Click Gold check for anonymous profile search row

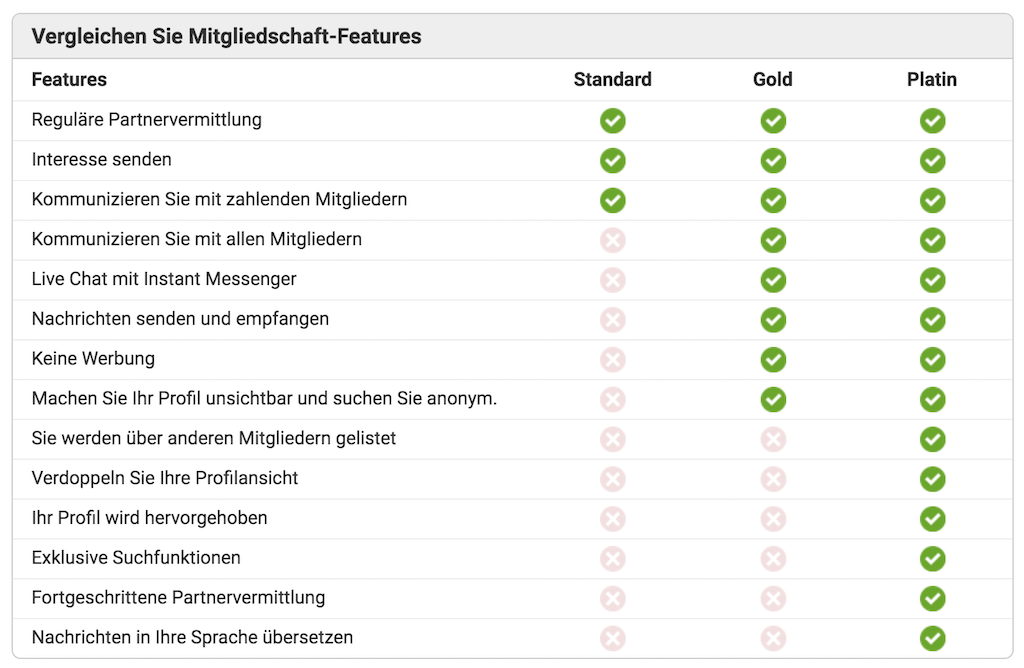pyautogui.click(x=773, y=400)
